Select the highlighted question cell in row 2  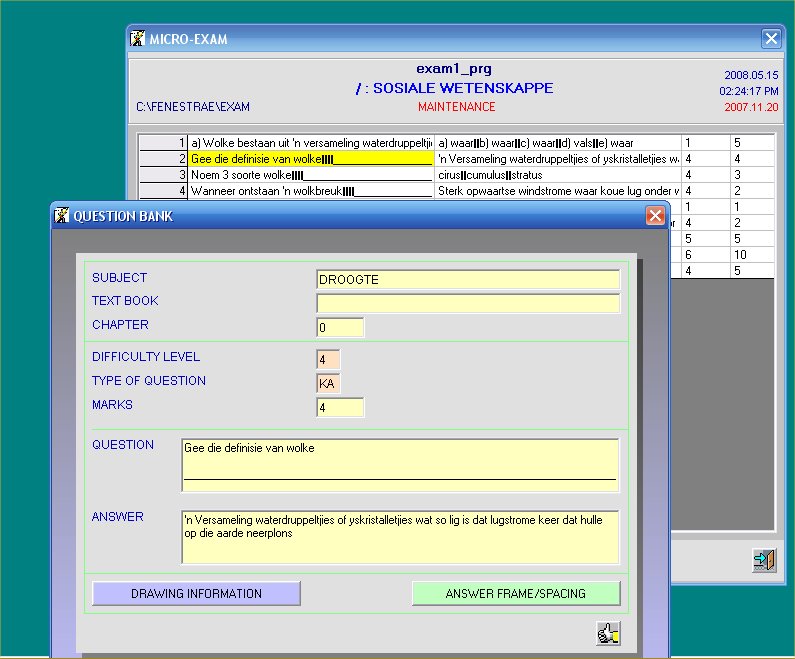click(x=310, y=159)
